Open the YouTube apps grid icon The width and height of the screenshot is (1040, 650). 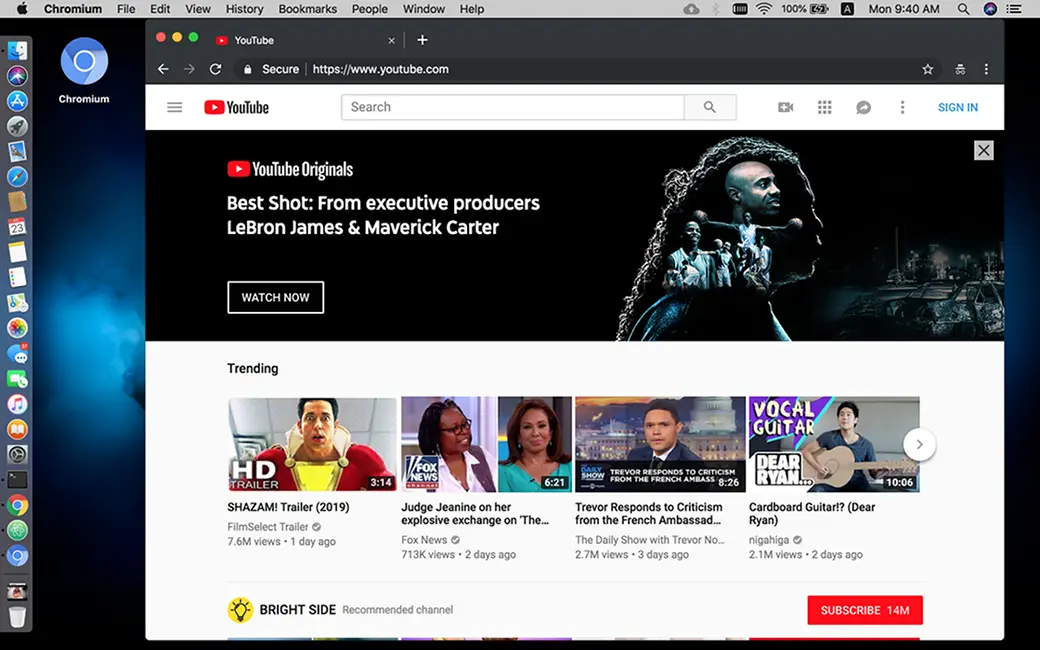point(825,107)
